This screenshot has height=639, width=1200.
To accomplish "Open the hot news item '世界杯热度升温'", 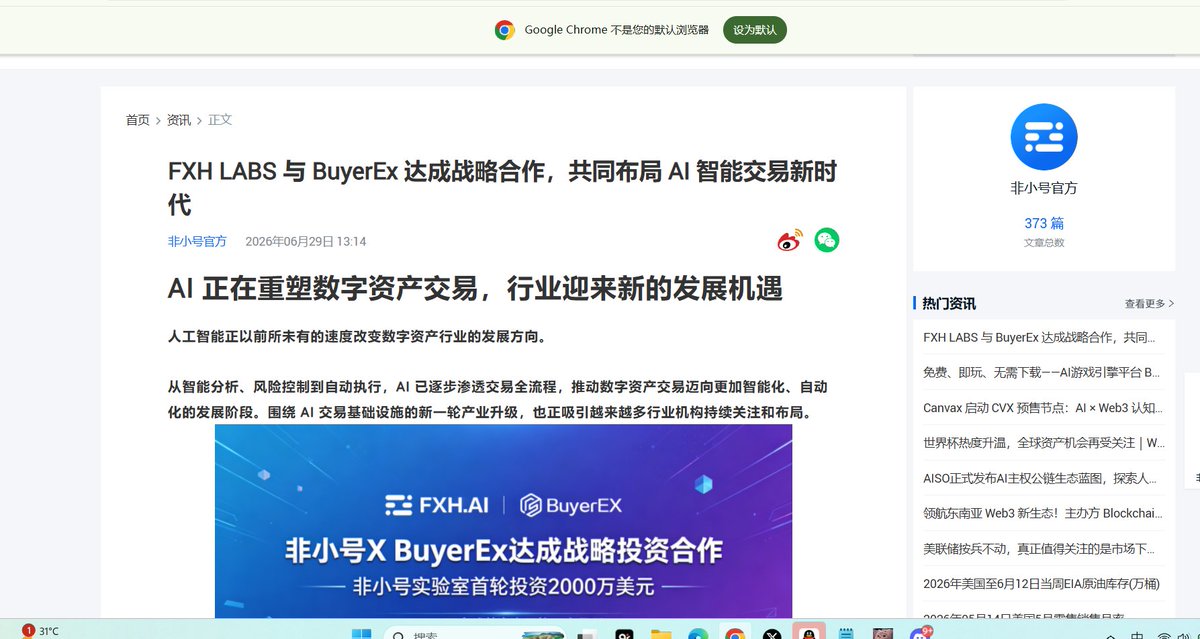I will (1044, 442).
